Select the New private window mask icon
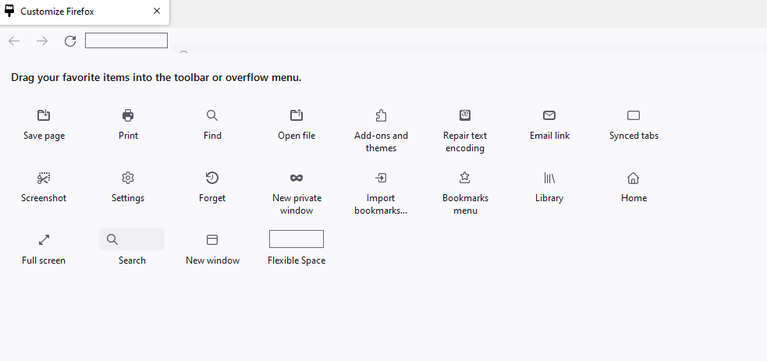The width and height of the screenshot is (767, 361). tap(296, 178)
